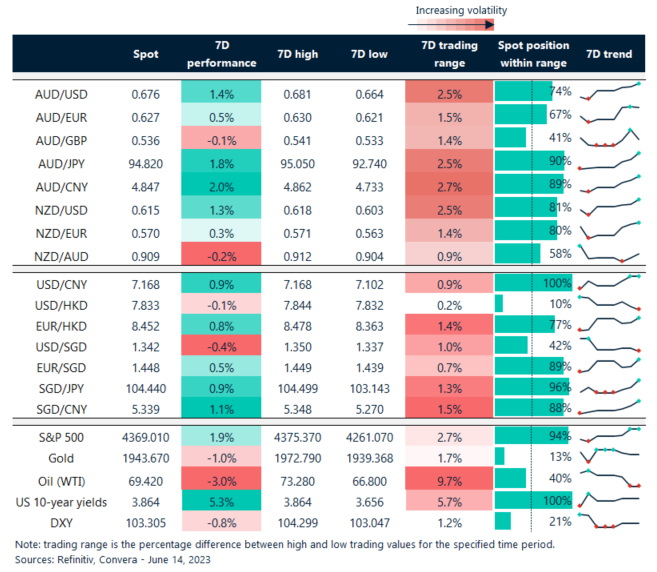The image size is (657, 572).
Task: Click the DXY 7D high value 104.299
Action: coord(298,522)
